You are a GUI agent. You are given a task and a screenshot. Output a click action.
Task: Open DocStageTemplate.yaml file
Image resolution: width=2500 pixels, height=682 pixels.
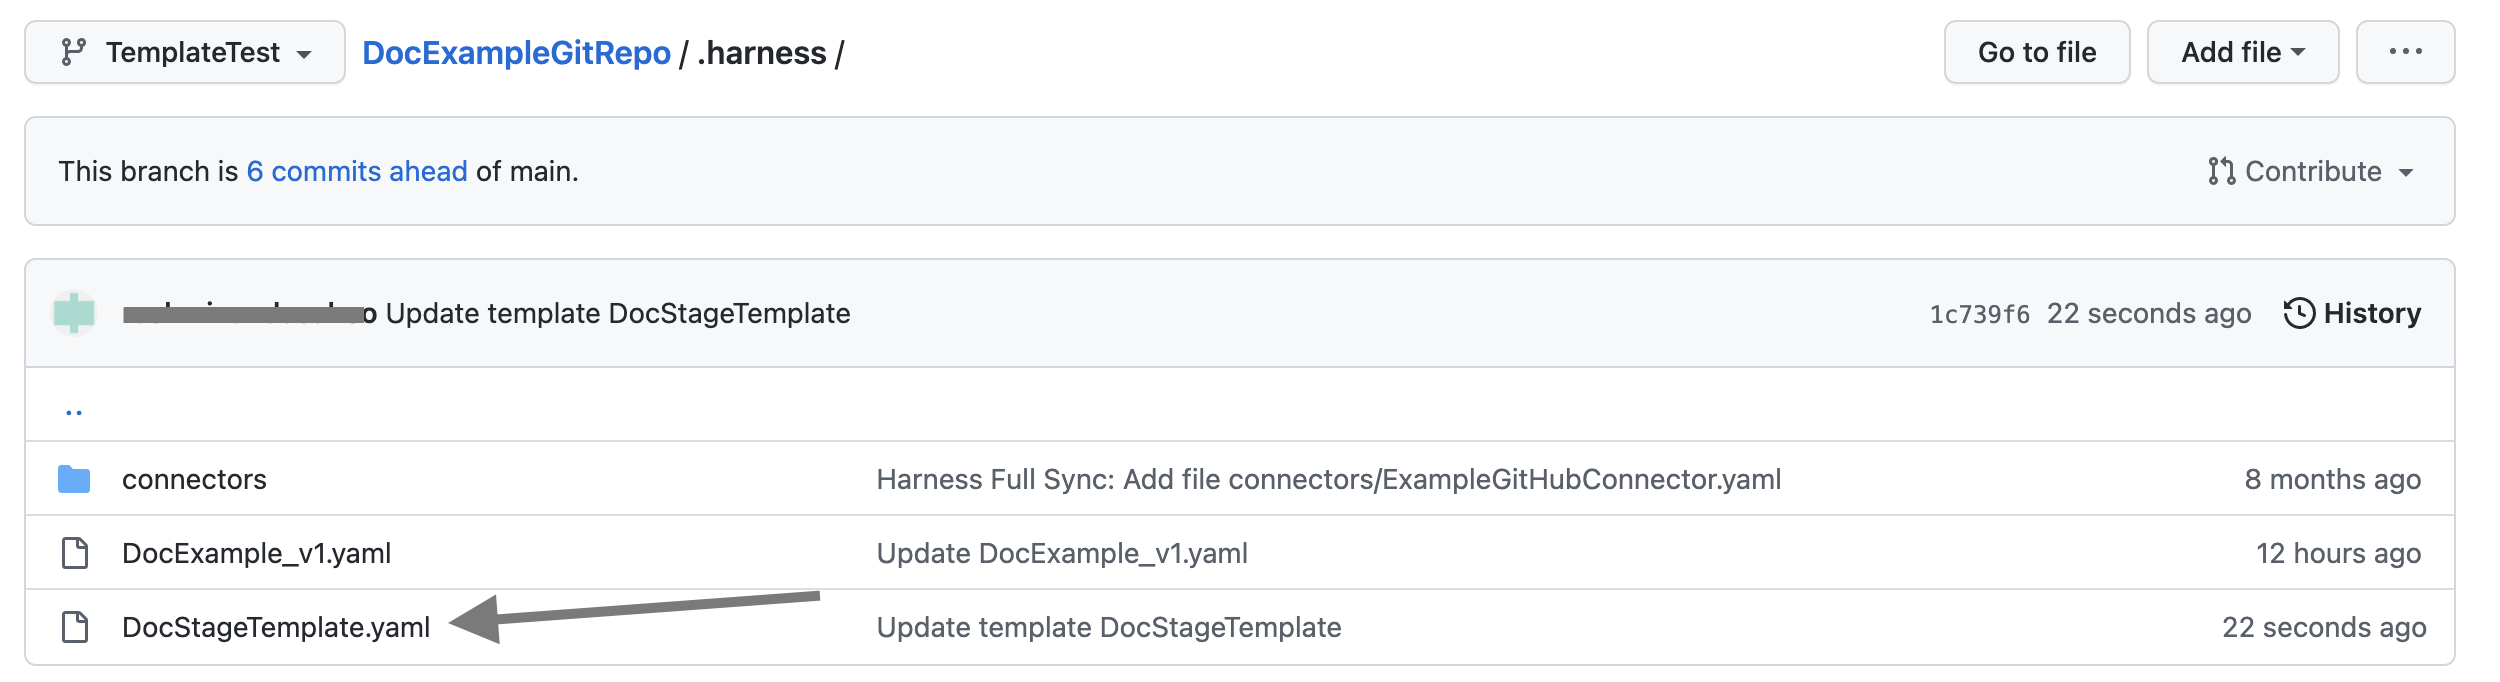pos(276,628)
